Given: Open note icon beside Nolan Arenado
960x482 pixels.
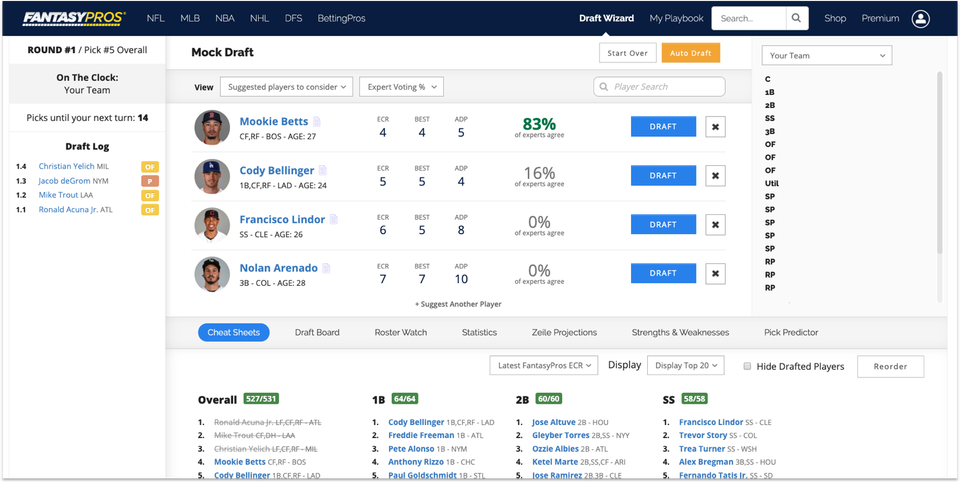Looking at the screenshot, I should coord(326,268).
